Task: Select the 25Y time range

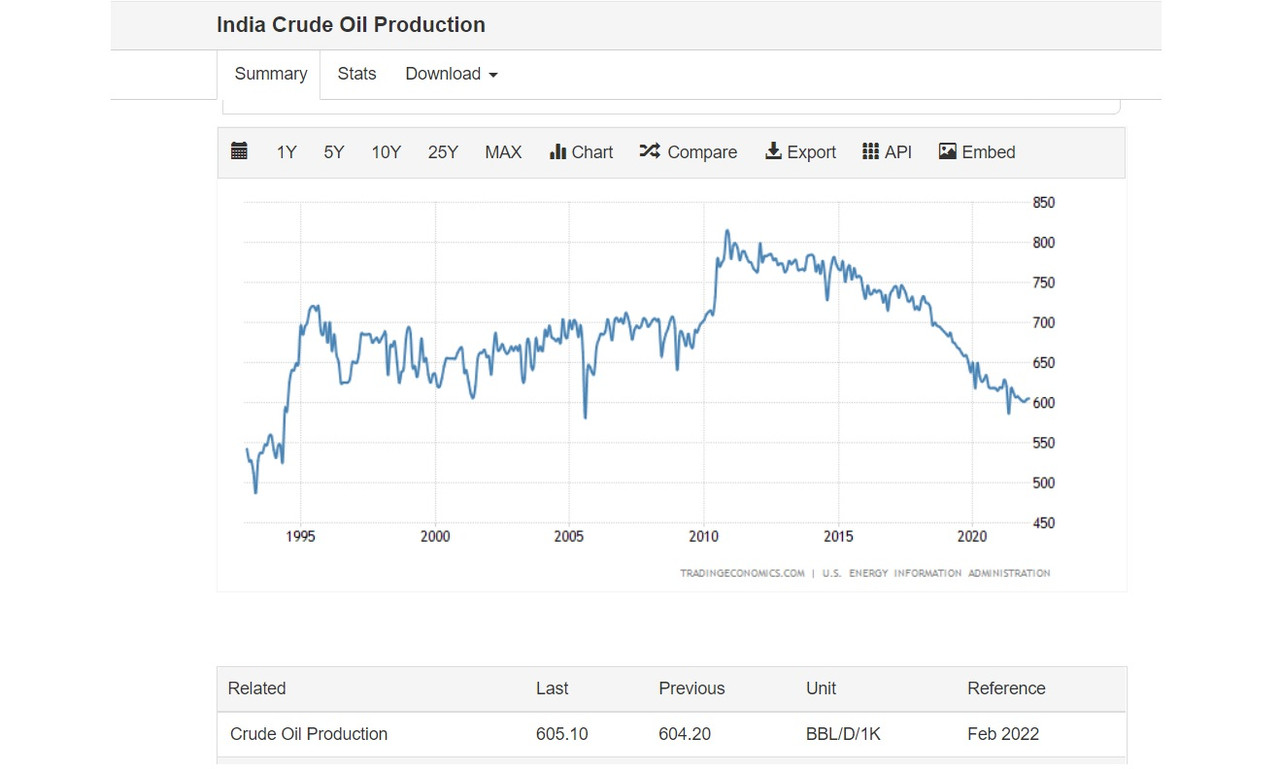Action: coord(443,152)
